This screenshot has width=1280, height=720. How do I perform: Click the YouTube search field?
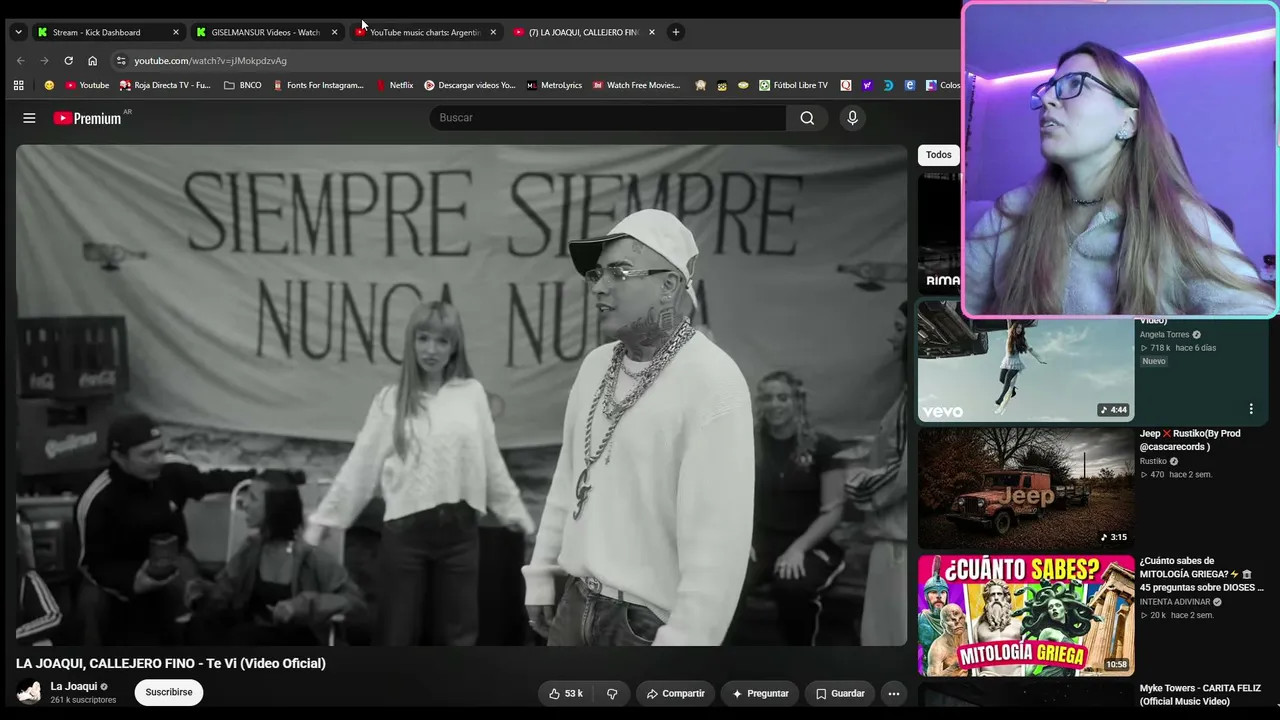[x=608, y=118]
